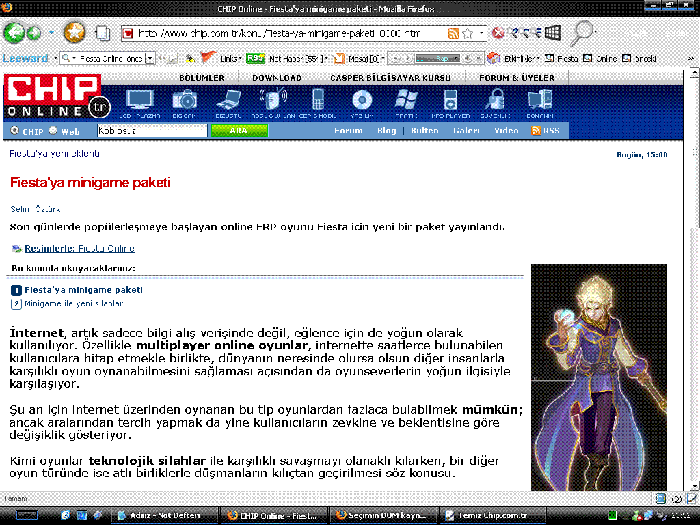Click the magnifying glass search icon
Viewport: 700px width, 525px height.
click(582, 32)
